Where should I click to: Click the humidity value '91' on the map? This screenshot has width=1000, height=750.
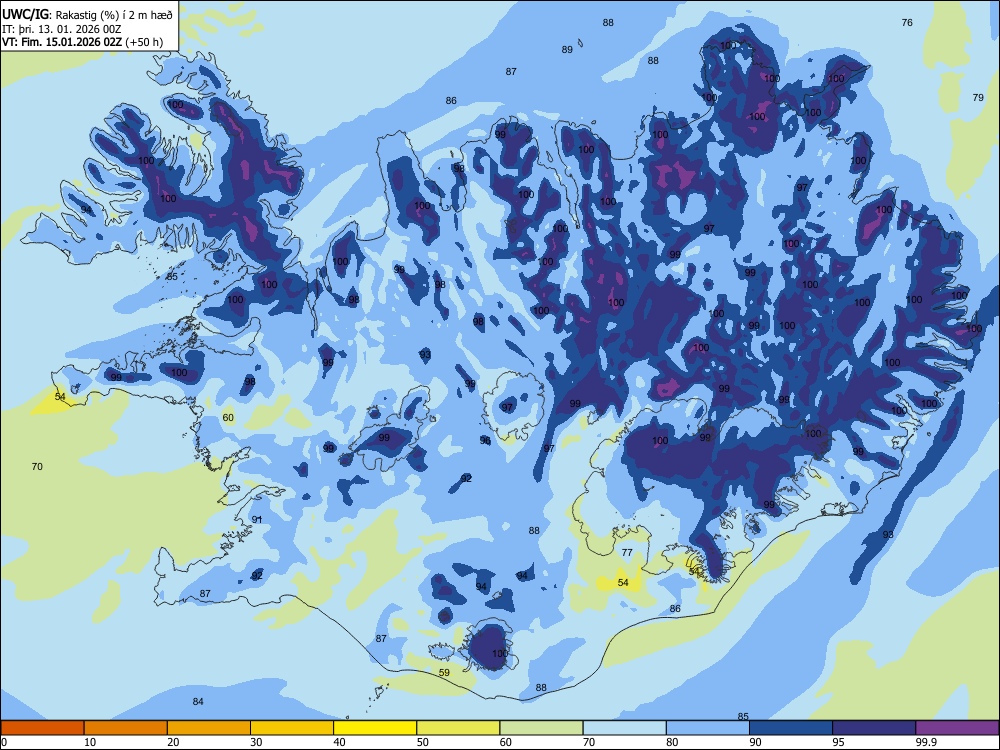pyautogui.click(x=256, y=519)
